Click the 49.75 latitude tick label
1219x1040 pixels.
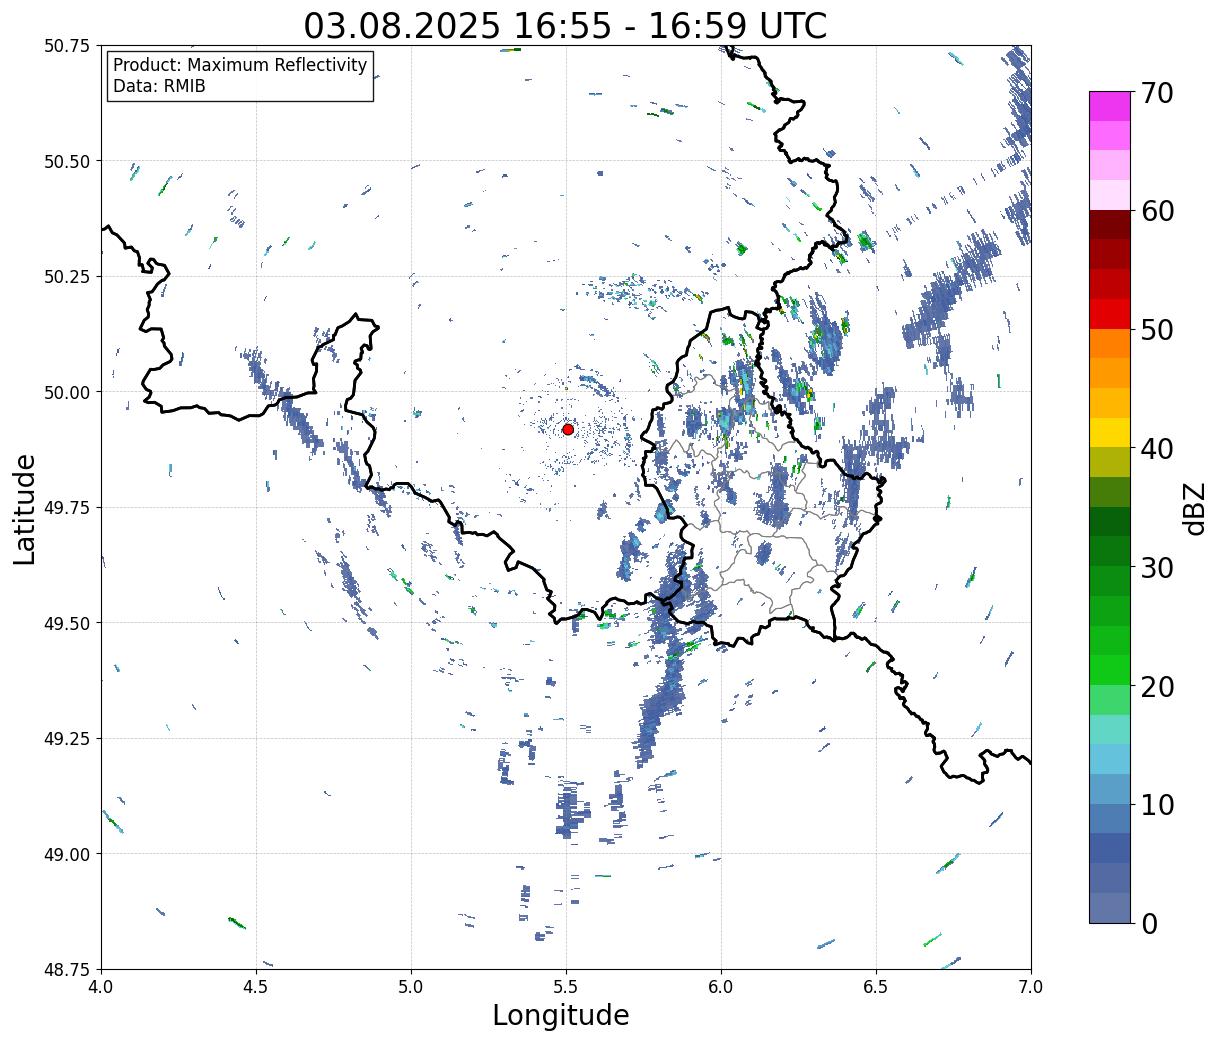coord(67,508)
